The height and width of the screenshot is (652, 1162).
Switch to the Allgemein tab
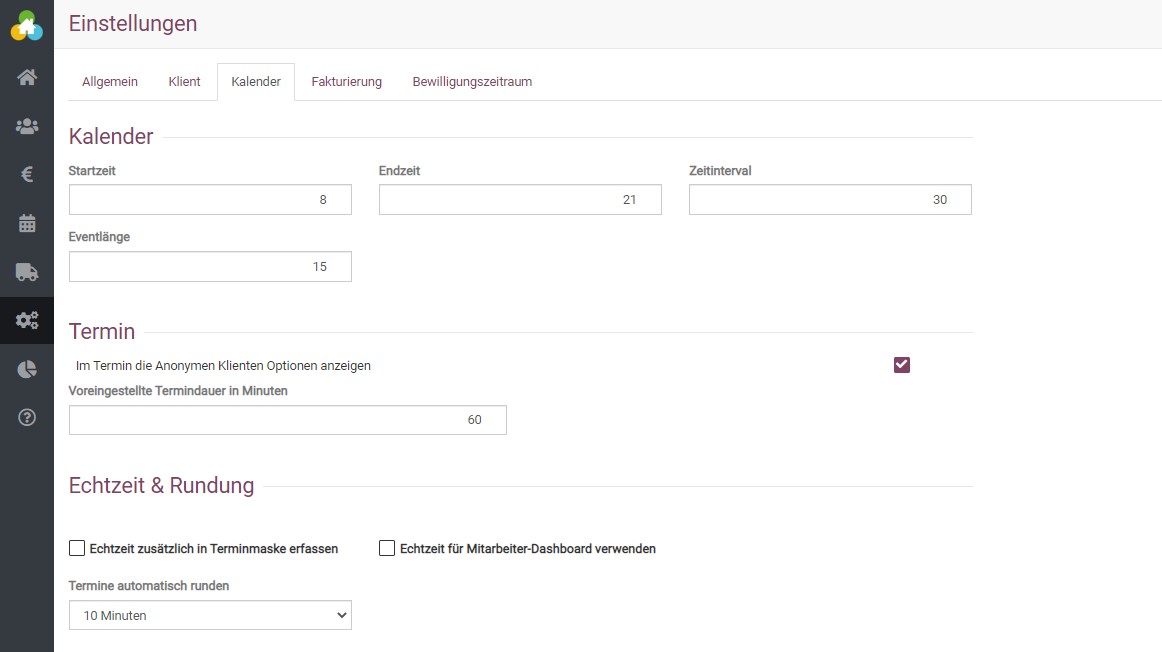110,82
